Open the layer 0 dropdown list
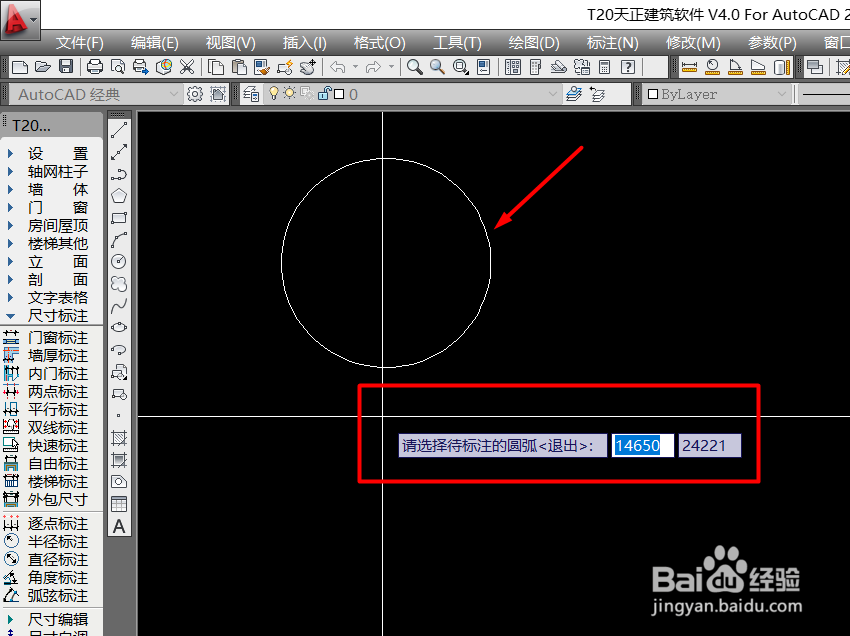This screenshot has height=636, width=850. point(552,94)
